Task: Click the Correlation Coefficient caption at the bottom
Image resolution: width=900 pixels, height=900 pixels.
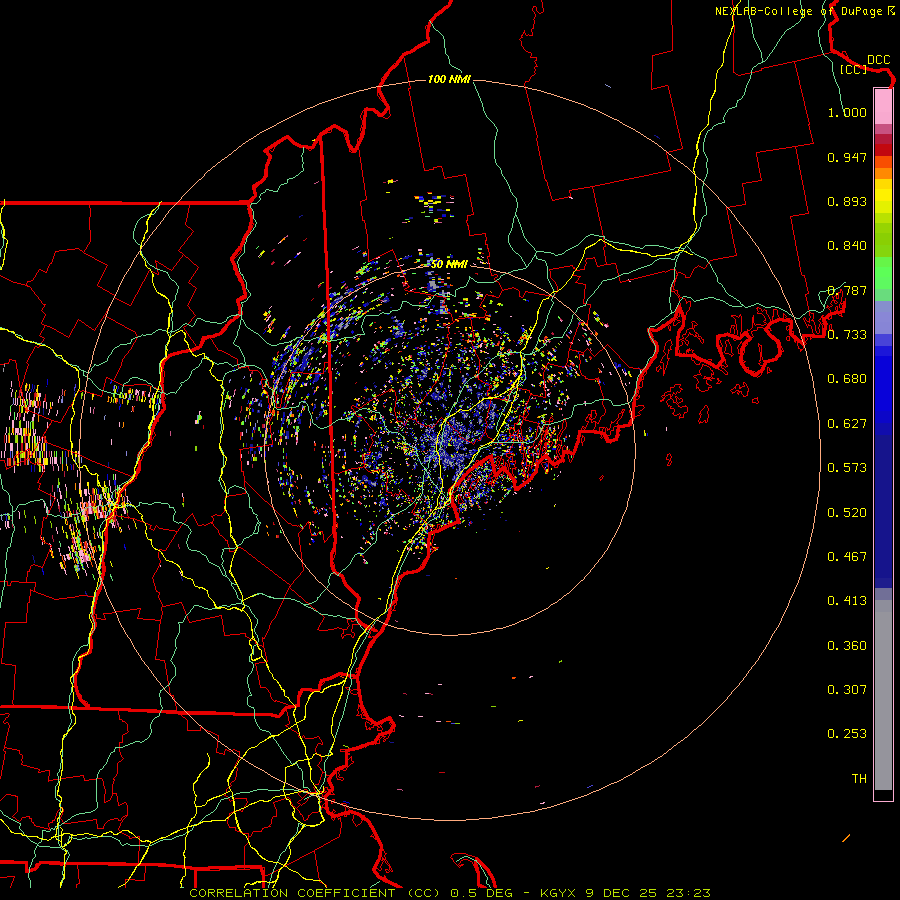Action: tap(449, 893)
